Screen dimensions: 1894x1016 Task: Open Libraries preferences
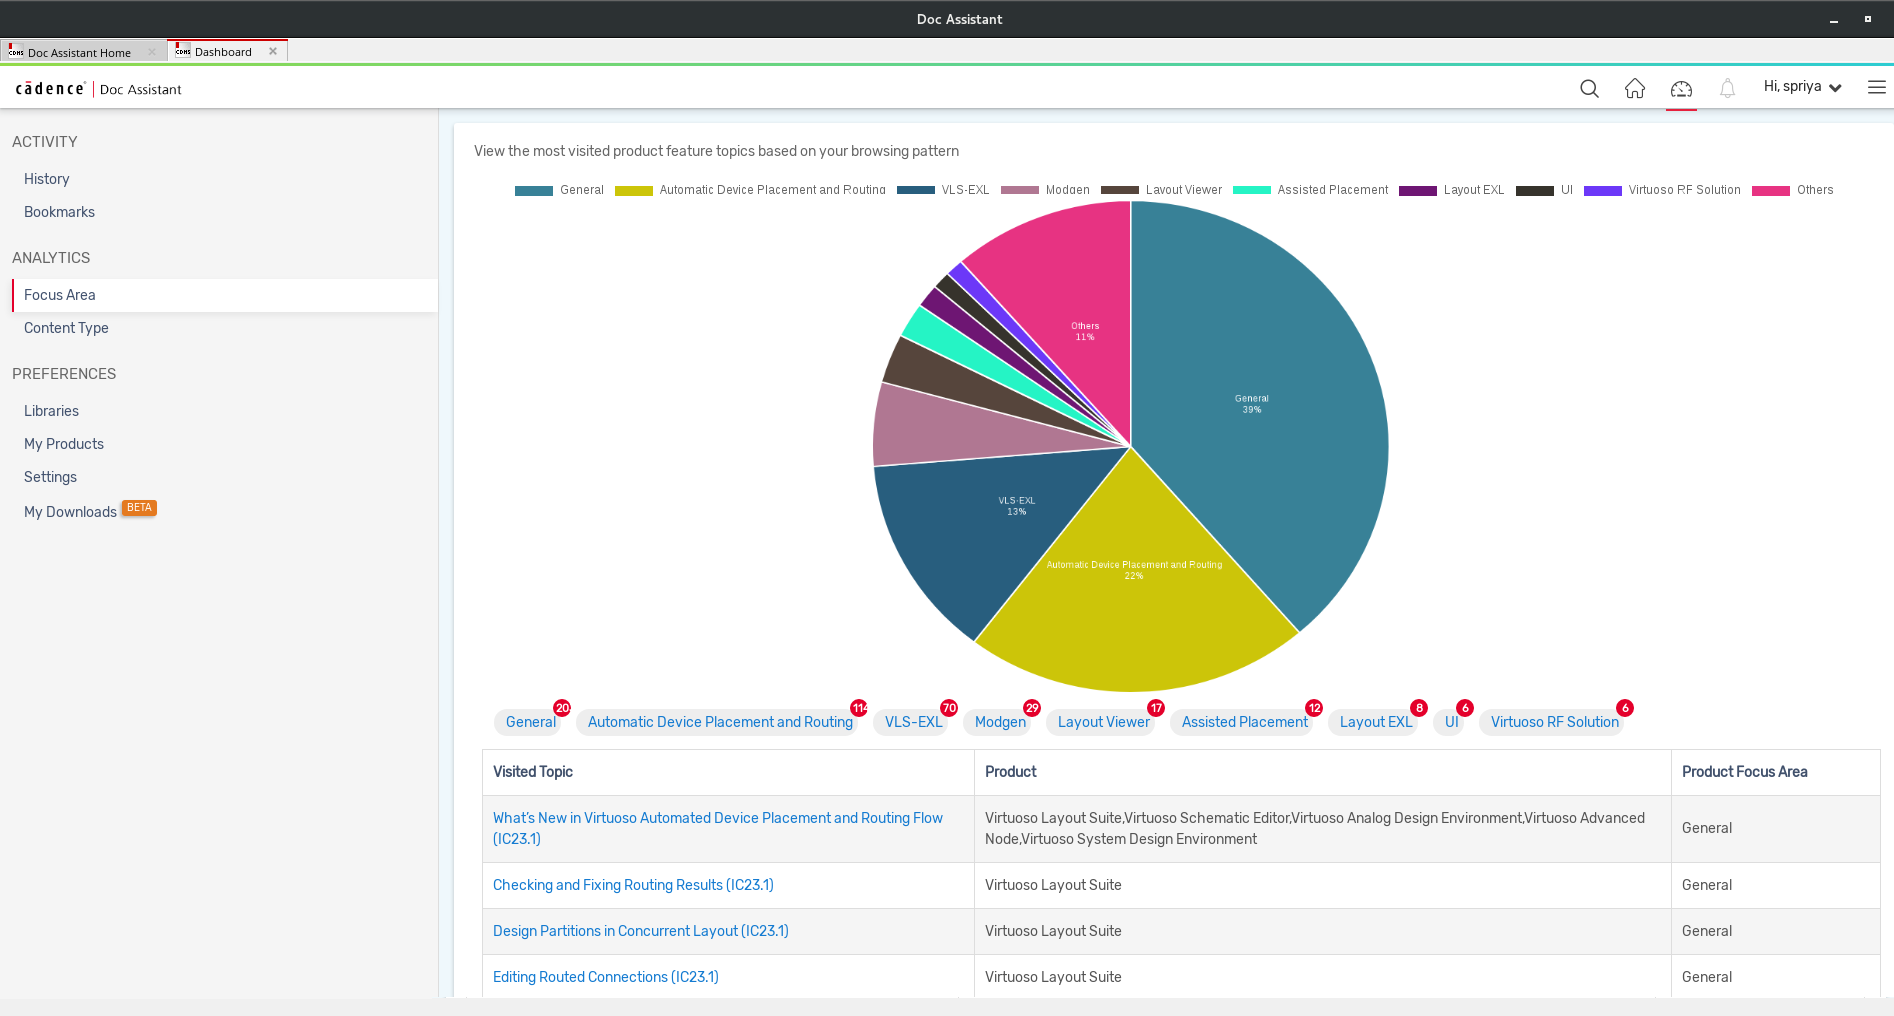tap(51, 411)
